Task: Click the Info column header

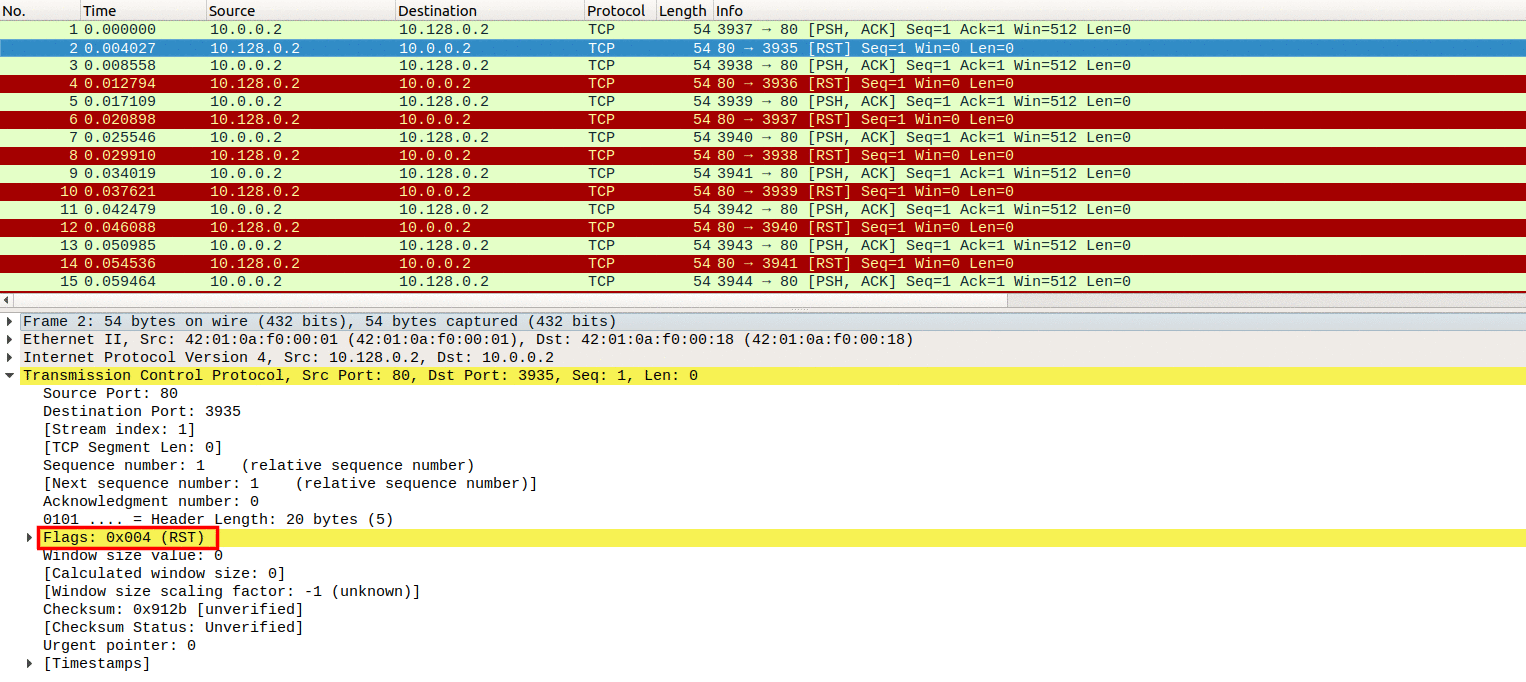Action: click(1119, 10)
